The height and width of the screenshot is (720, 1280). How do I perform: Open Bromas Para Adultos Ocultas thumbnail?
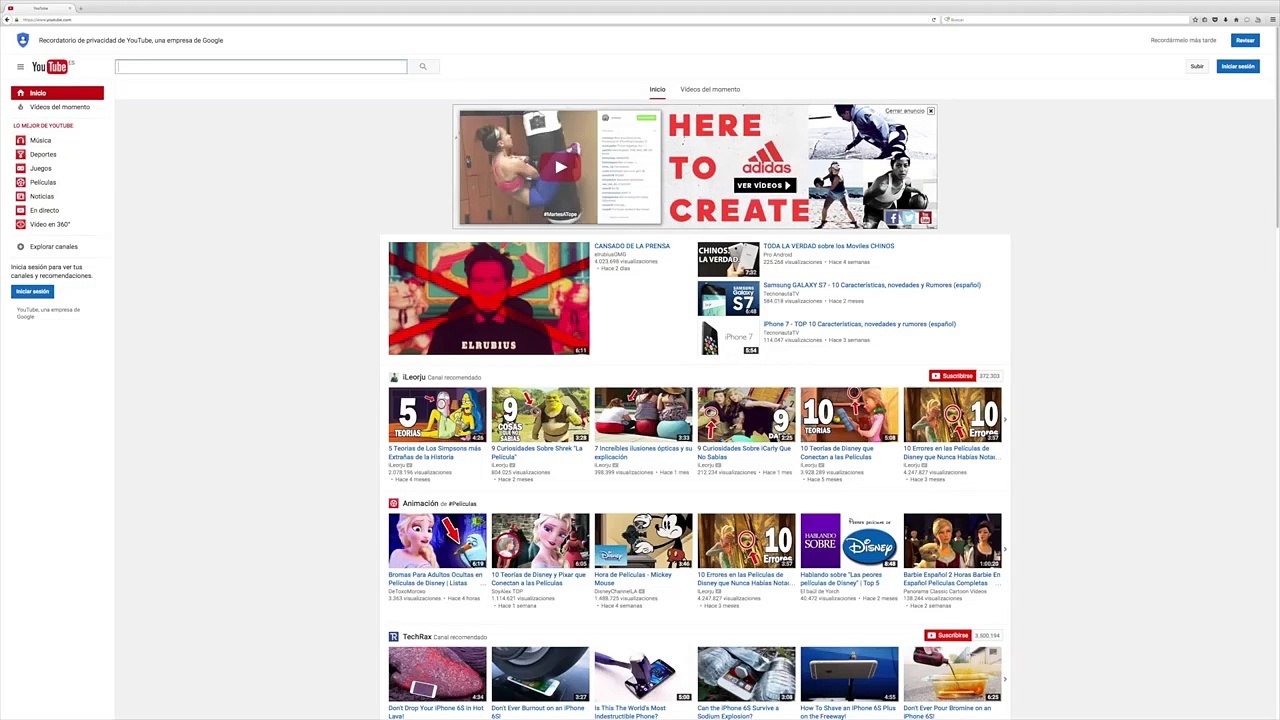pos(437,540)
